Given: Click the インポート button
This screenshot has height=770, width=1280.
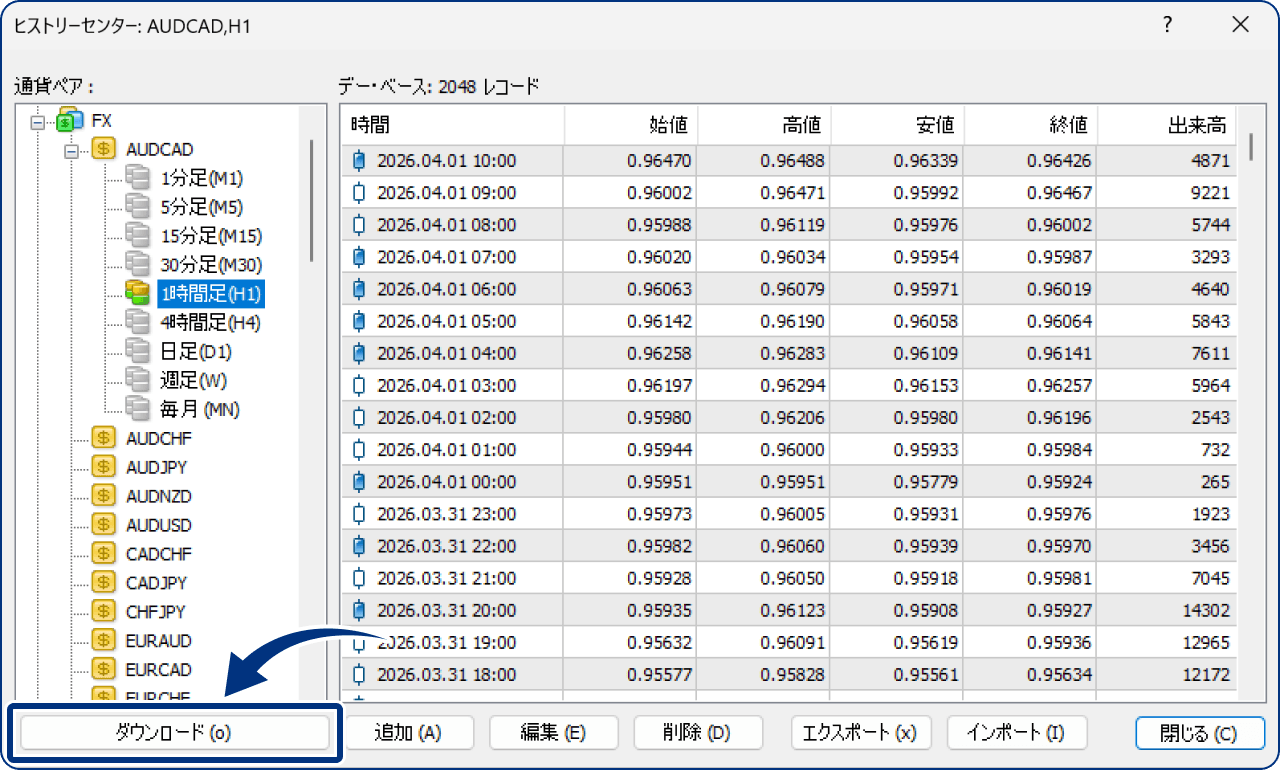Looking at the screenshot, I should pyautogui.click(x=1017, y=732).
